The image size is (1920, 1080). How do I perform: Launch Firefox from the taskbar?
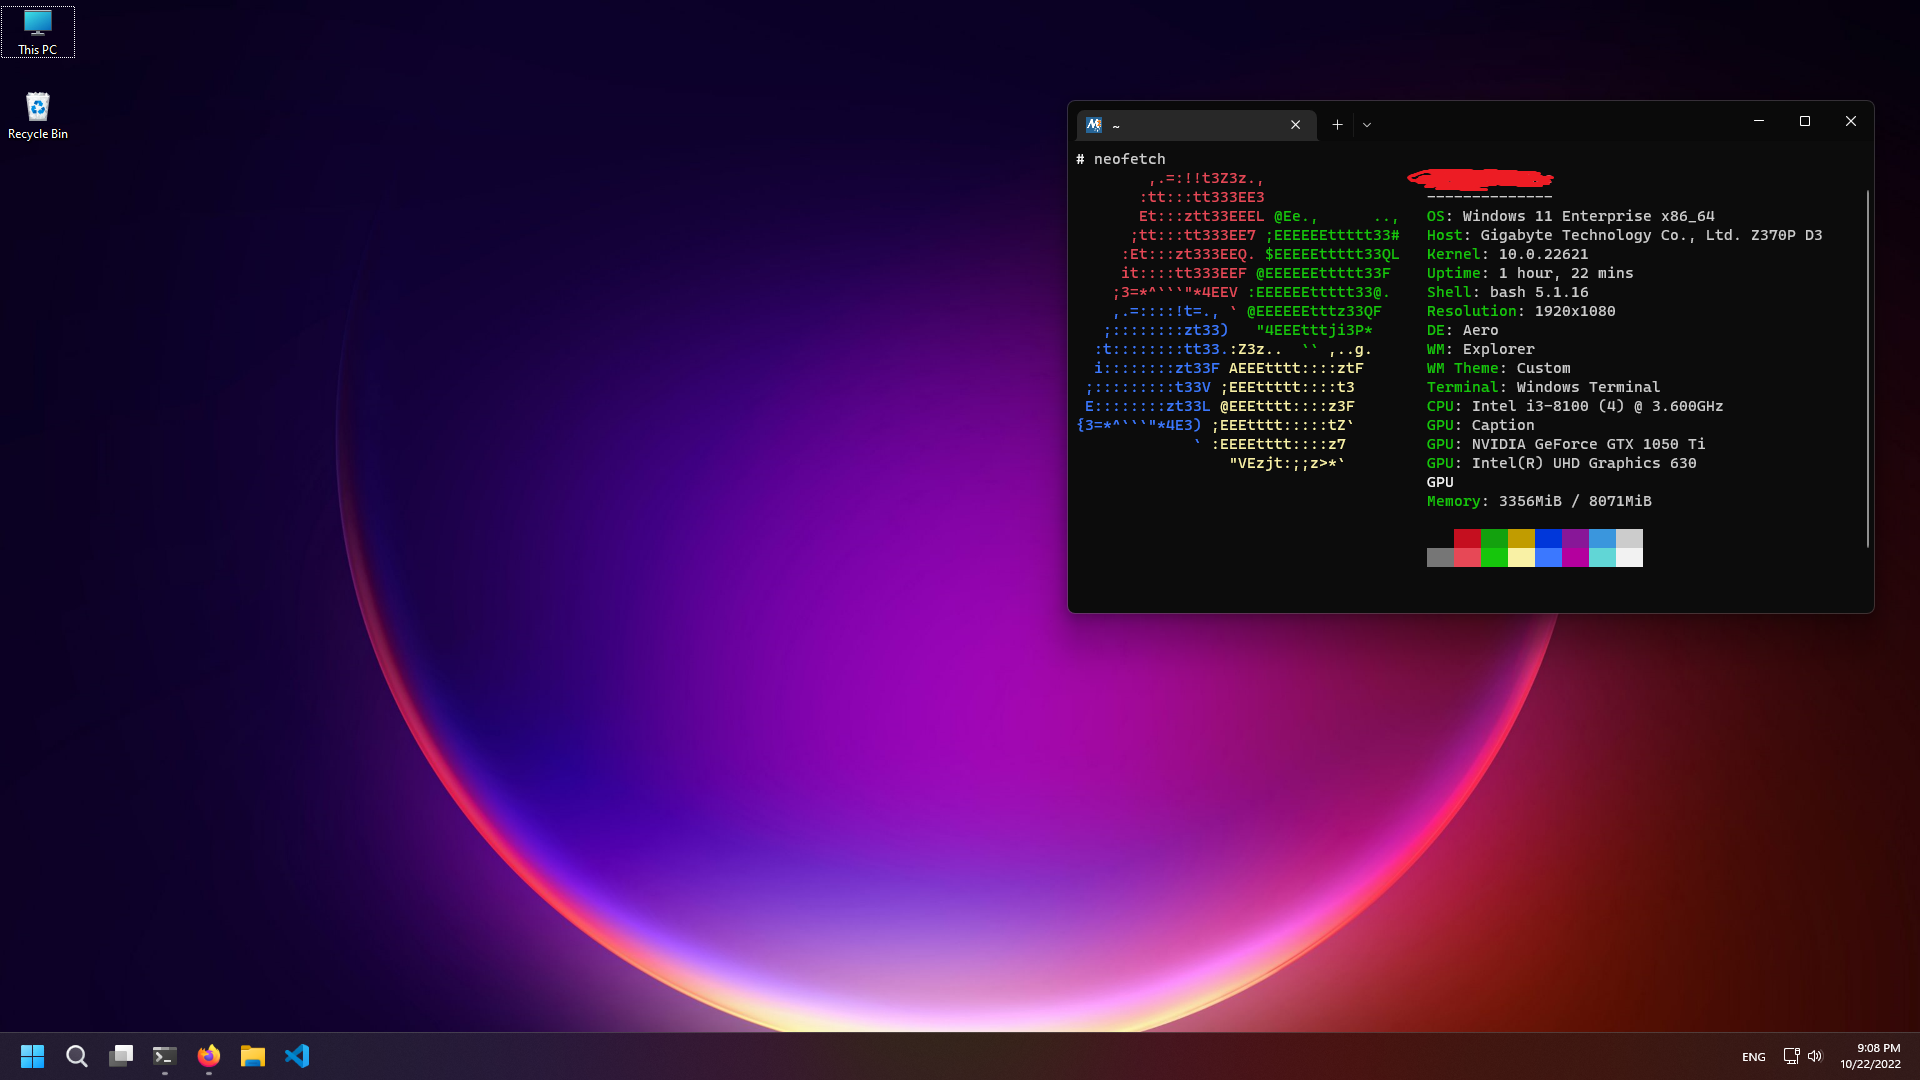pos(209,1056)
